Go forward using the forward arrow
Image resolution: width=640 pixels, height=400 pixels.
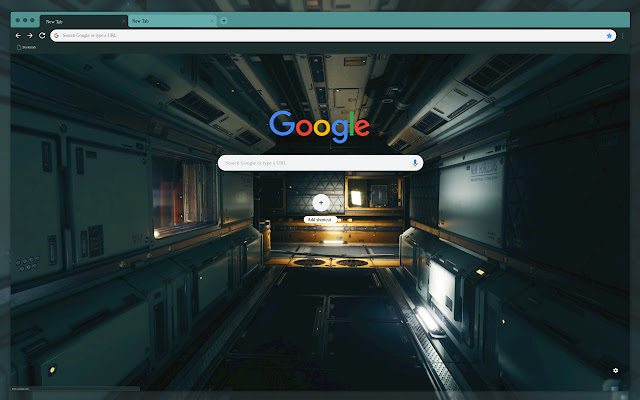click(30, 36)
